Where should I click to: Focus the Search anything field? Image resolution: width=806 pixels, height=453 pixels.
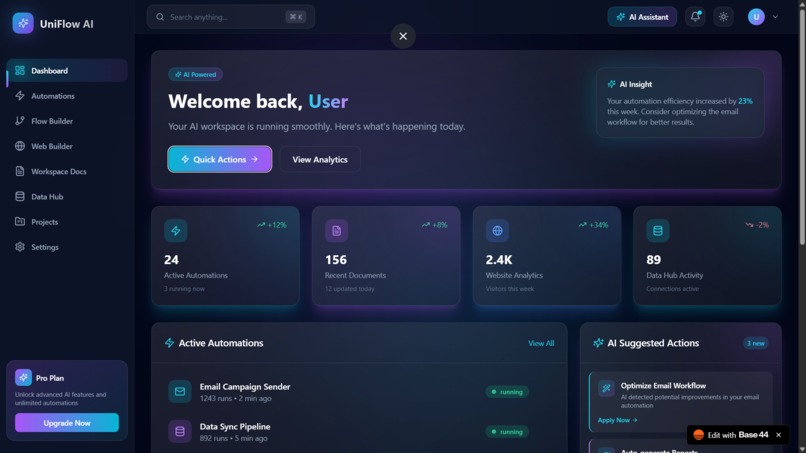pyautogui.click(x=231, y=17)
